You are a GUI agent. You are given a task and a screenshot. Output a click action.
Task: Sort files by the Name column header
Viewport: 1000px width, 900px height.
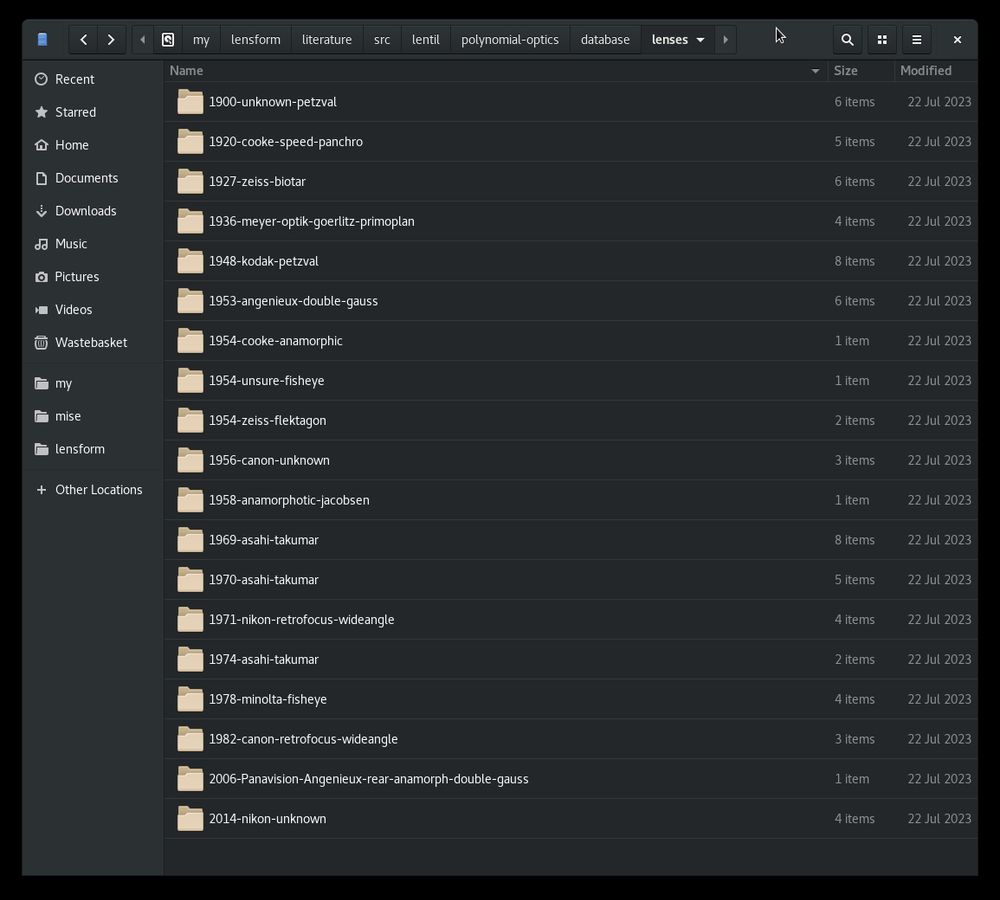click(x=496, y=71)
